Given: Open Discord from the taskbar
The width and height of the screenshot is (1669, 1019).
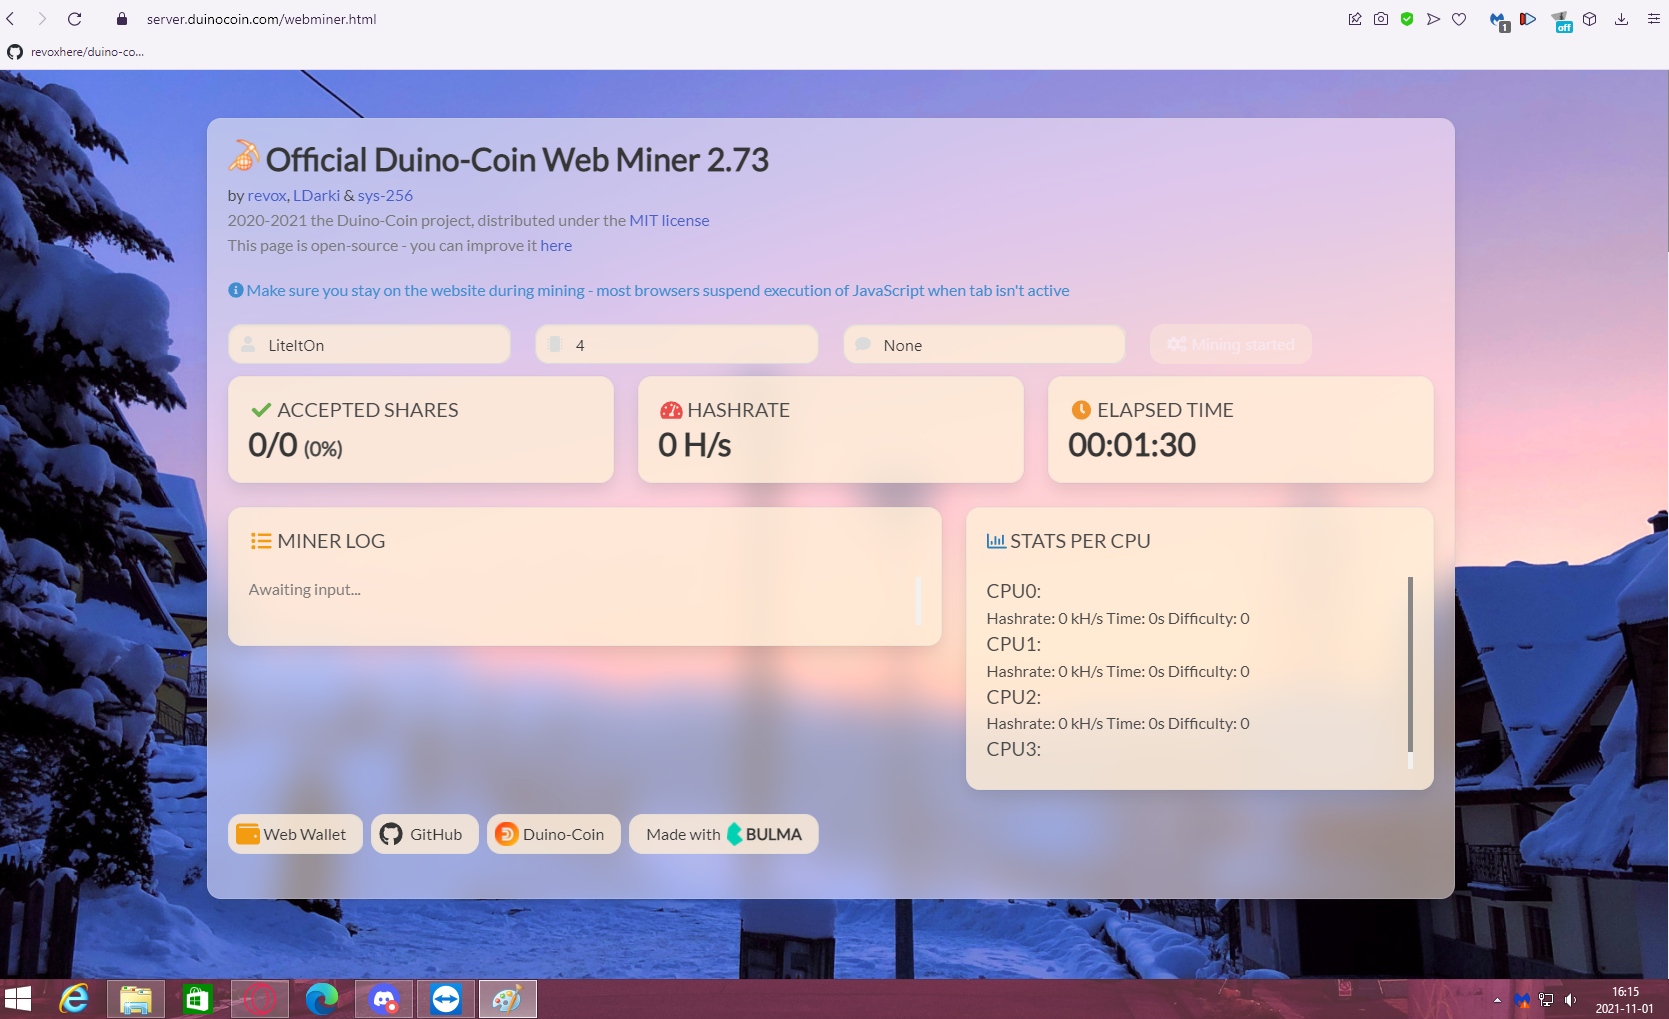Looking at the screenshot, I should point(385,998).
